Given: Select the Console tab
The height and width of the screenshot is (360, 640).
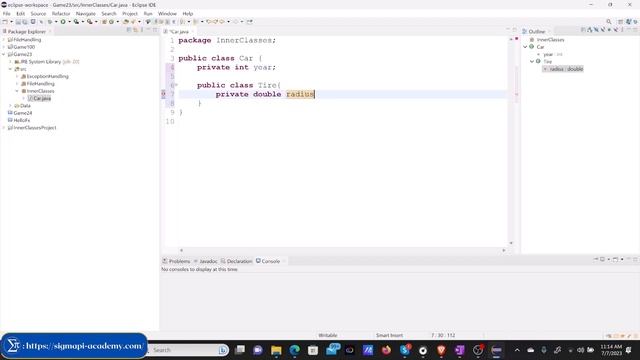Looking at the screenshot, I should [268, 261].
